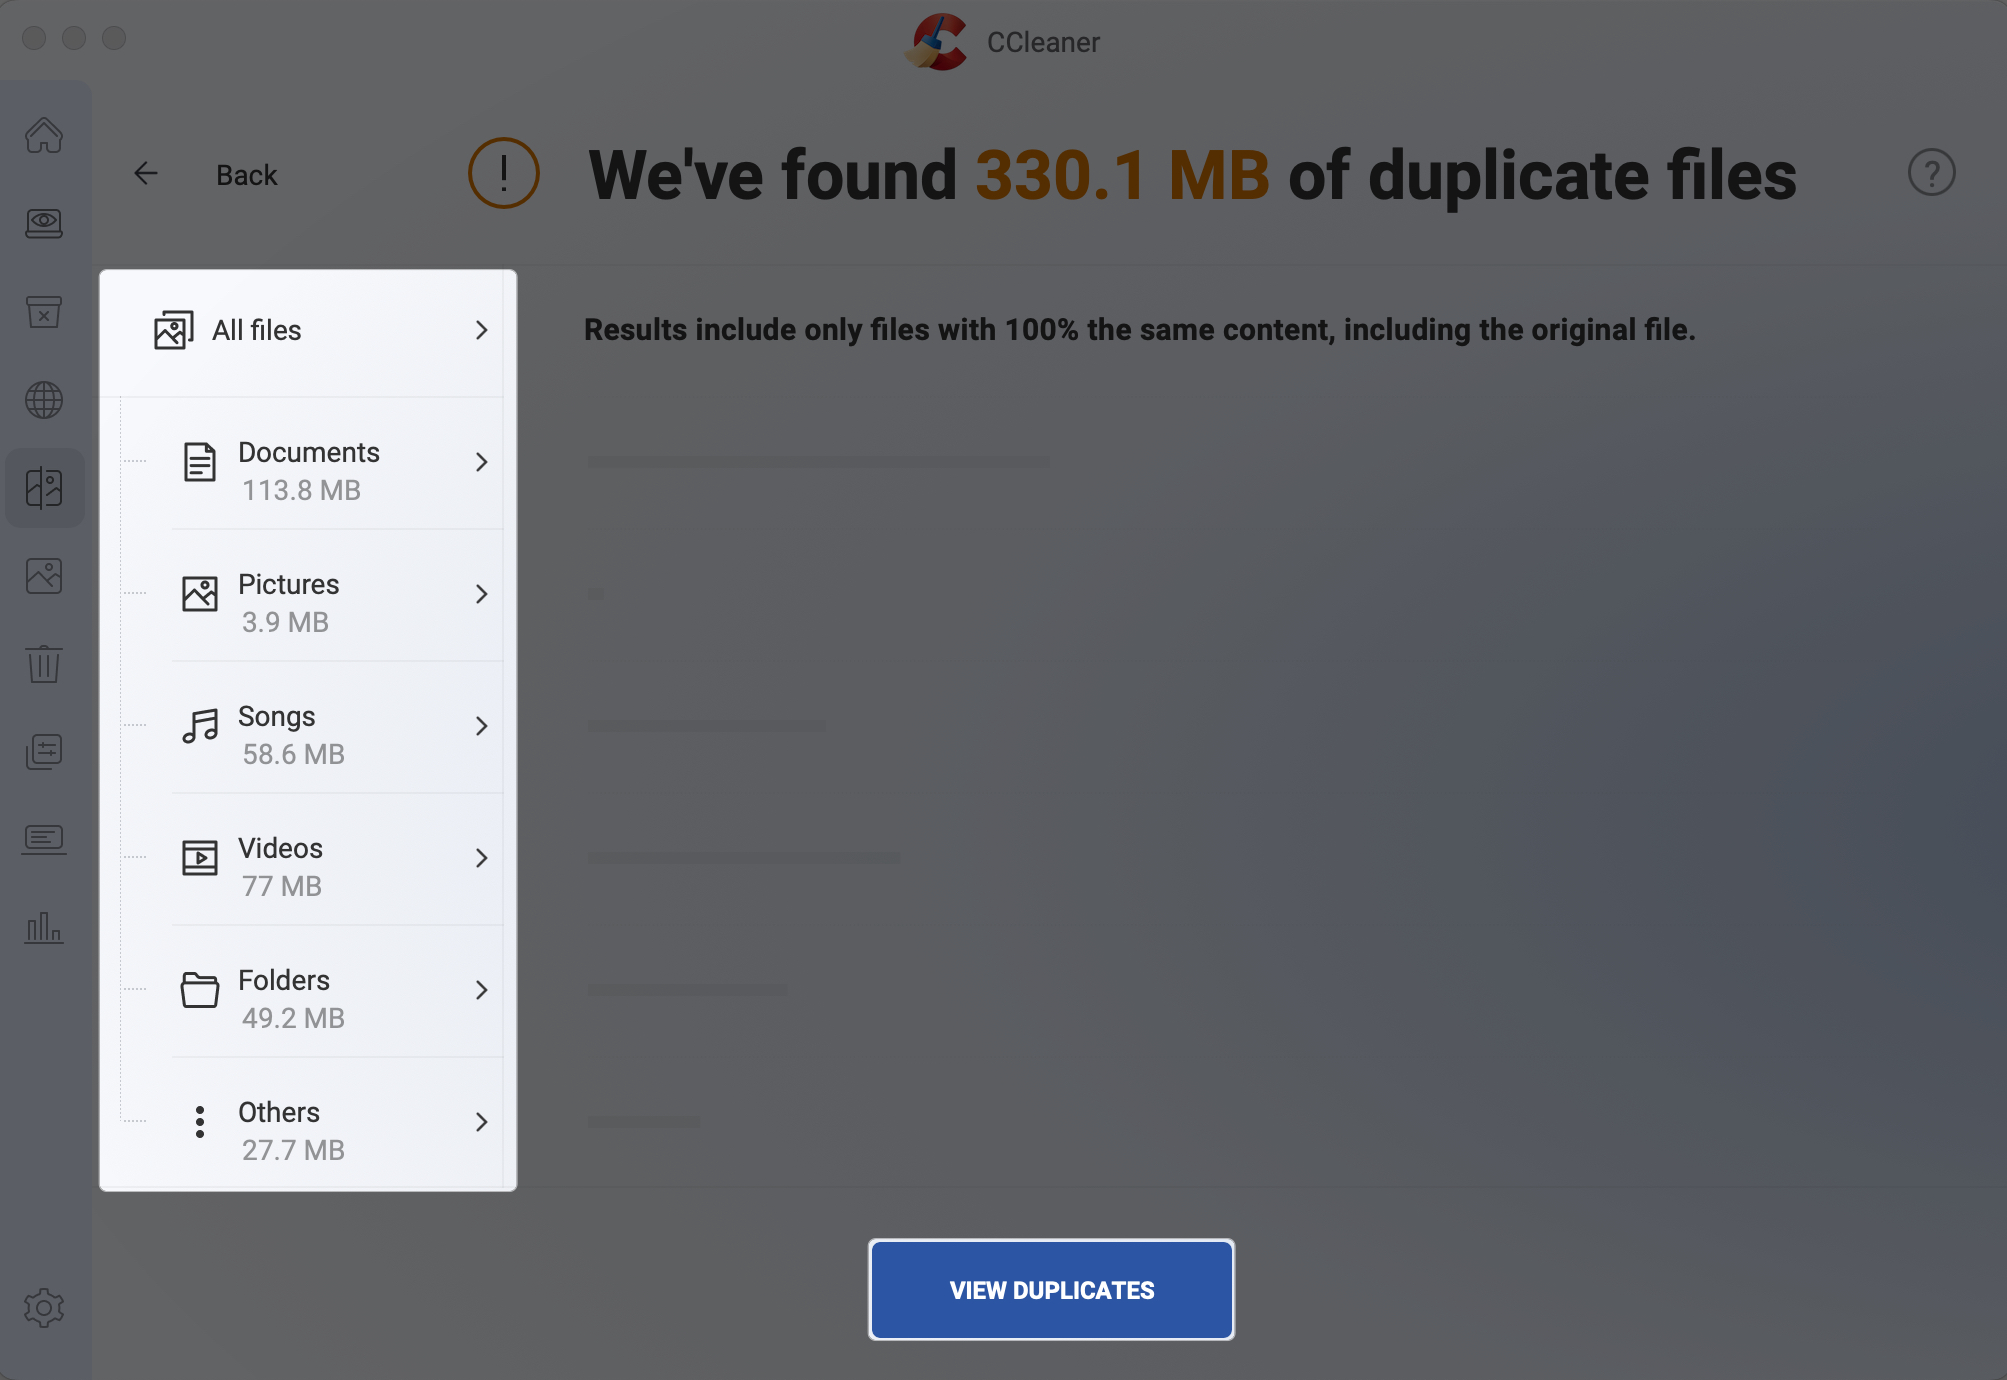
Task: Open the storage analyzer bar chart icon
Action: coord(44,929)
